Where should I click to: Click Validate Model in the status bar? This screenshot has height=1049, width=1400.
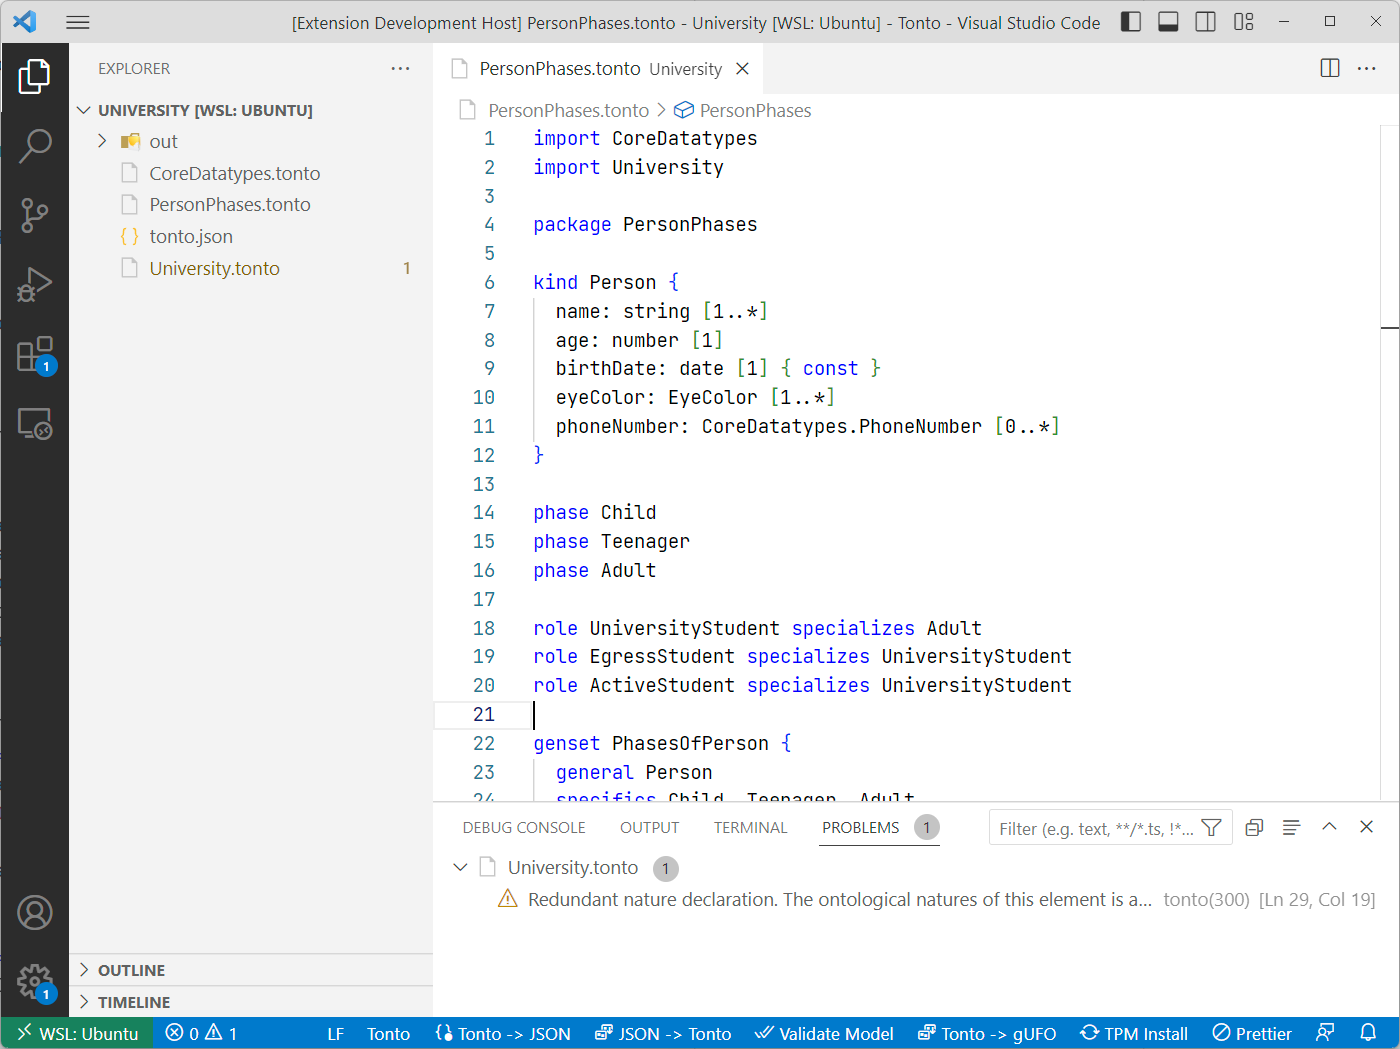coord(824,1033)
